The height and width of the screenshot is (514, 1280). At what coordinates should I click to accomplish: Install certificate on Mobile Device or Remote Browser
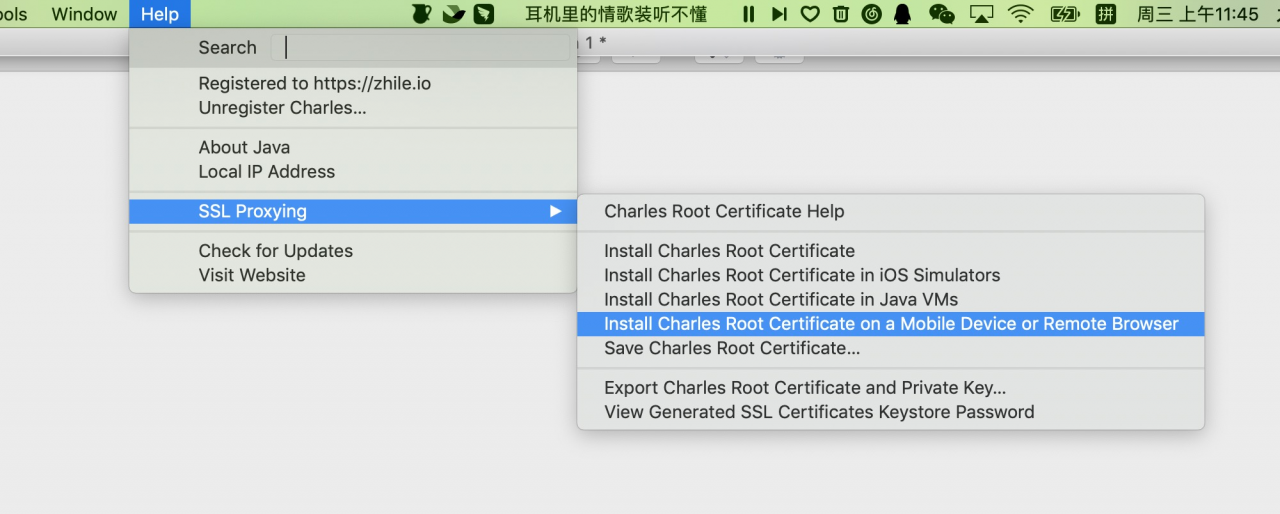[891, 324]
